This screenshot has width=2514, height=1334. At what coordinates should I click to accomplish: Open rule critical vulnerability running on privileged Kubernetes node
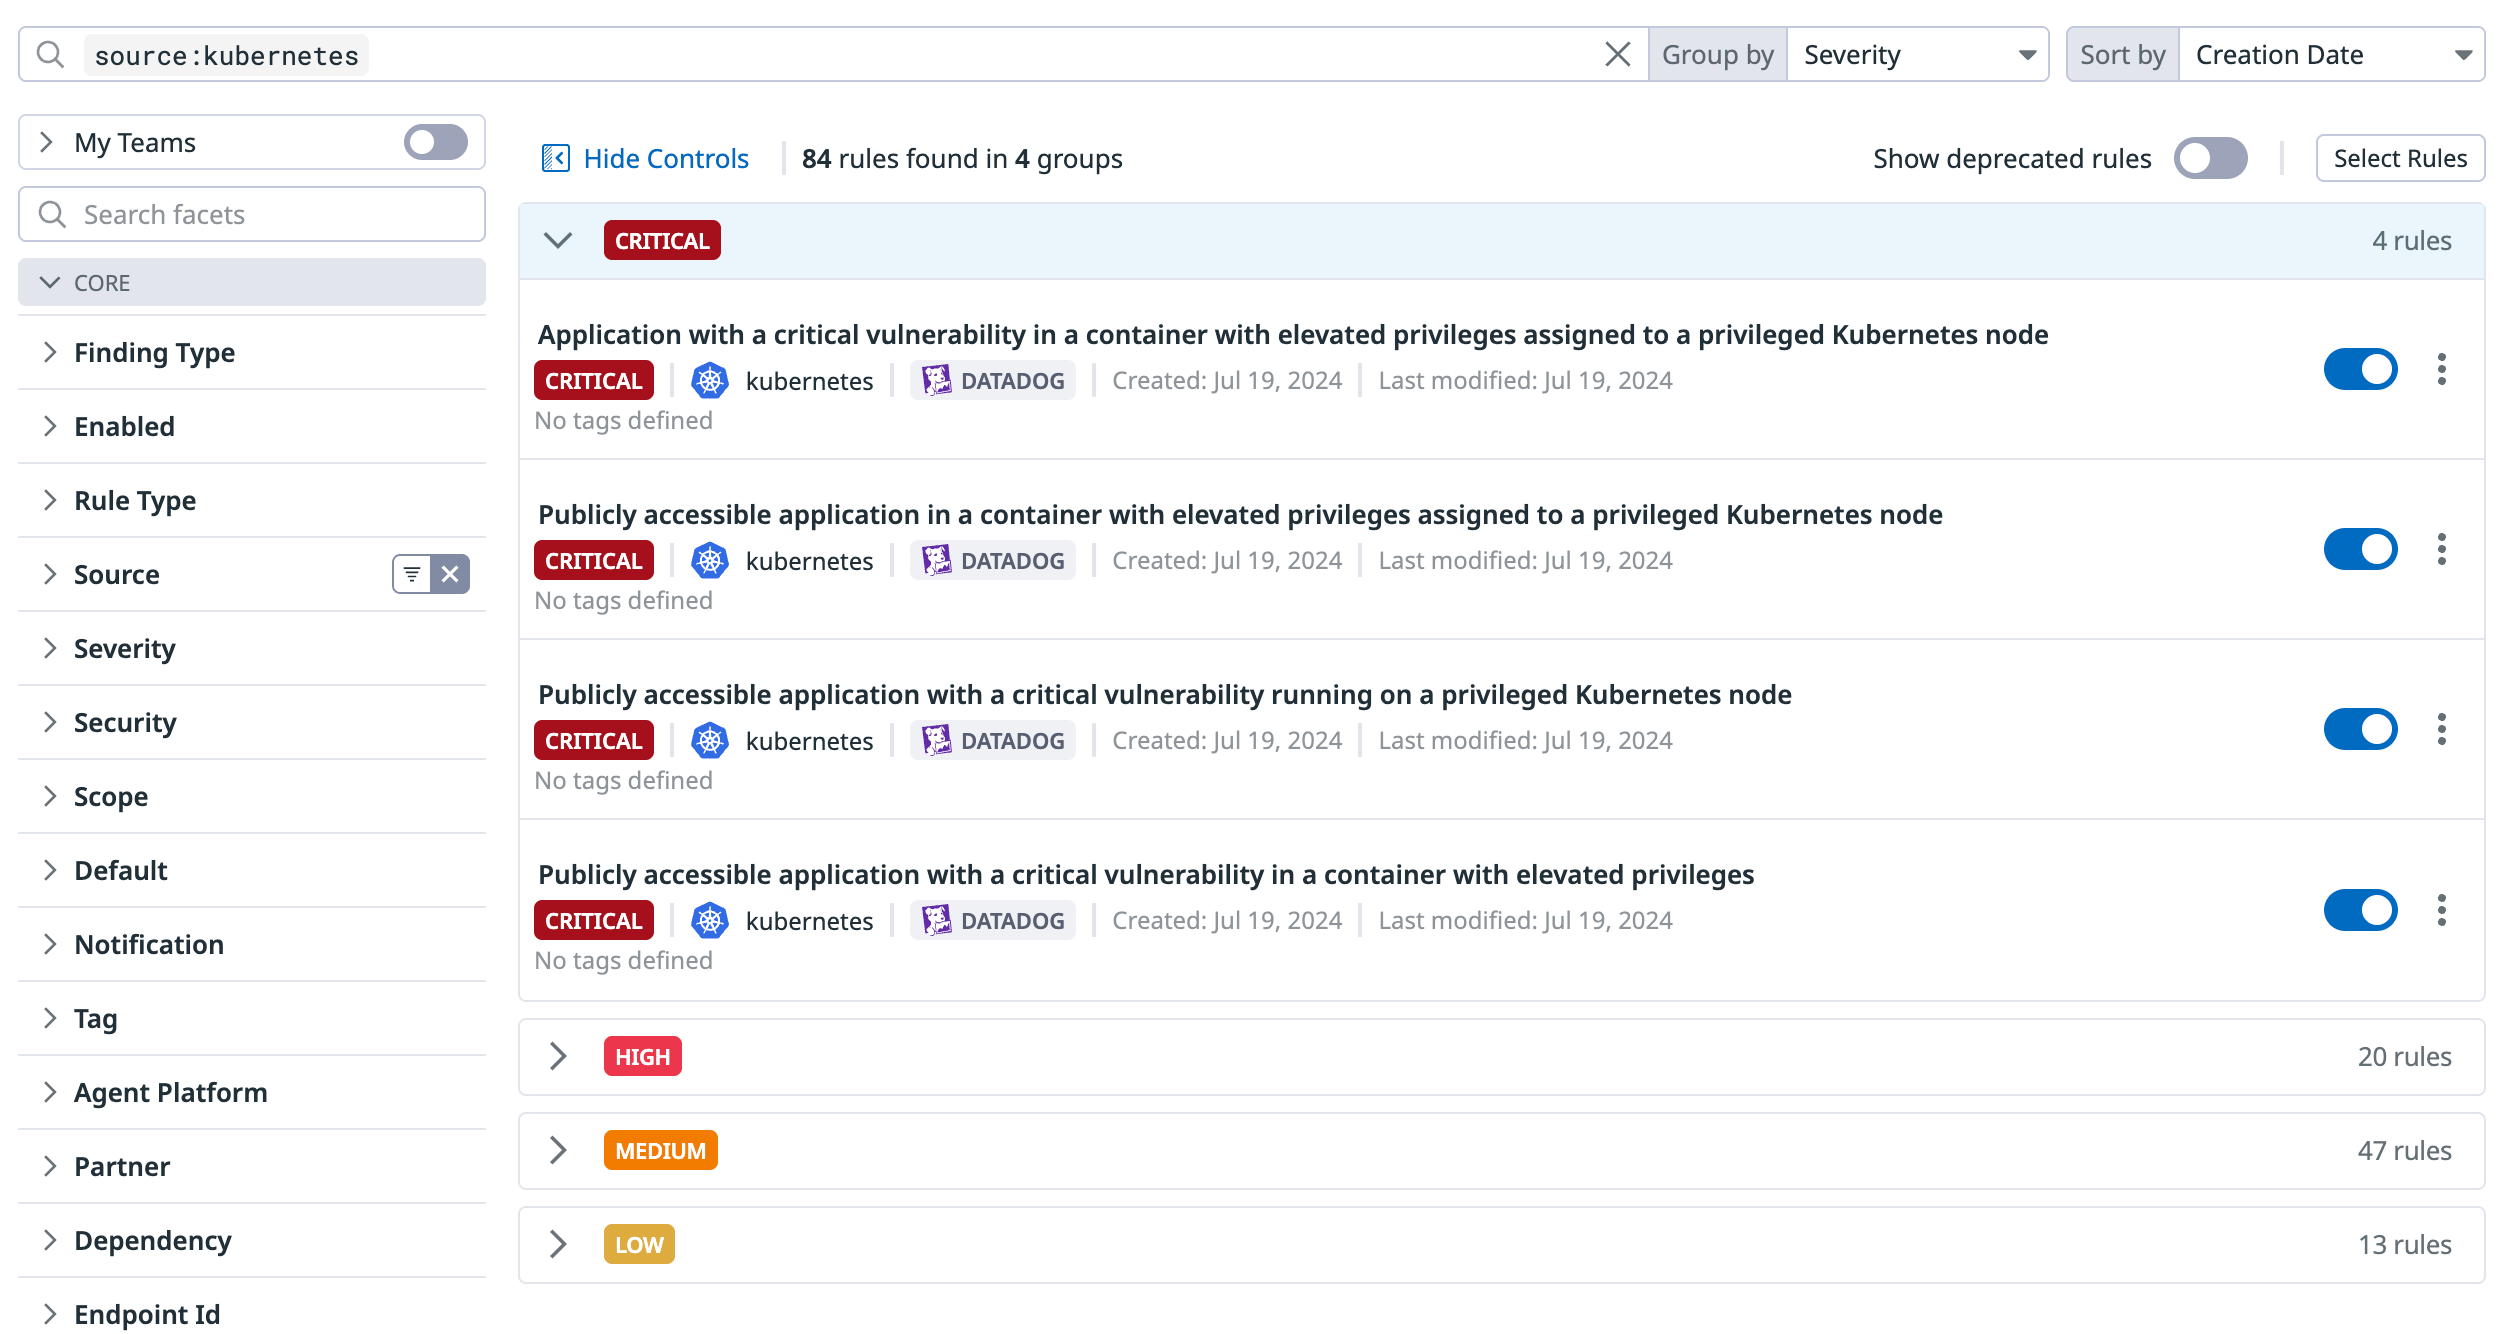pyautogui.click(x=1165, y=694)
